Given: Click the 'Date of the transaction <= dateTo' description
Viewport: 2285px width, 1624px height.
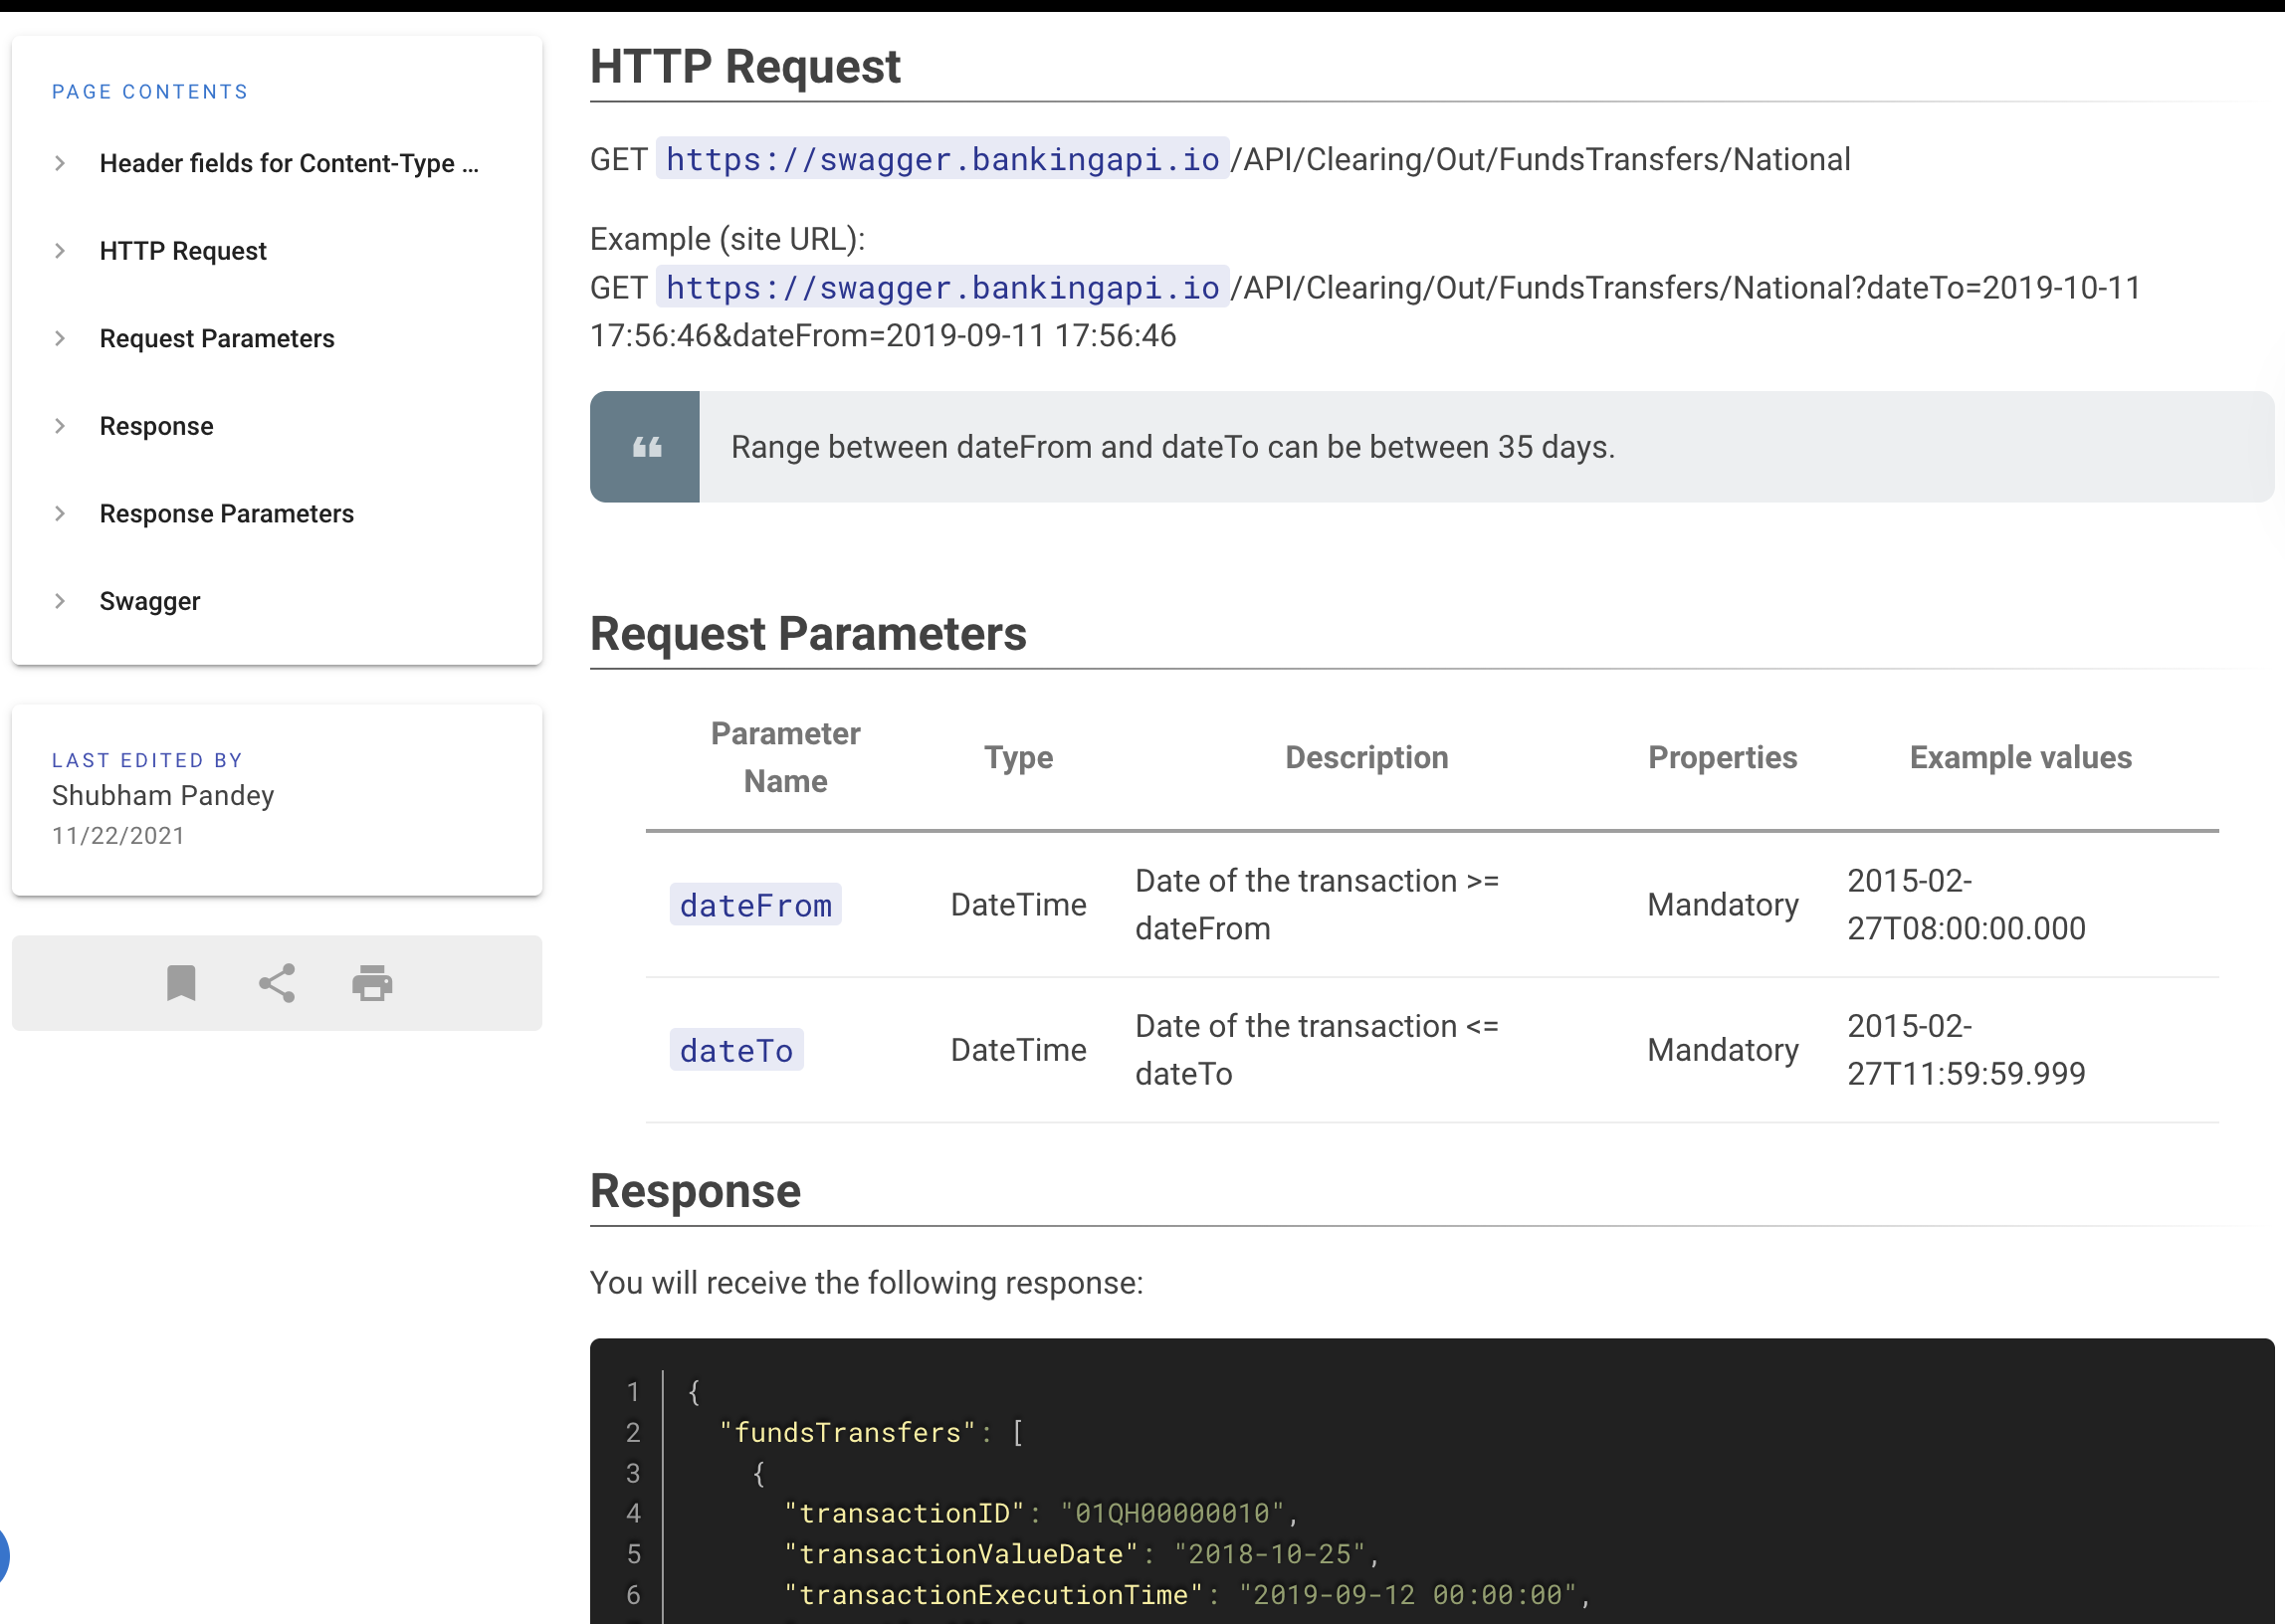Looking at the screenshot, I should [x=1316, y=1050].
